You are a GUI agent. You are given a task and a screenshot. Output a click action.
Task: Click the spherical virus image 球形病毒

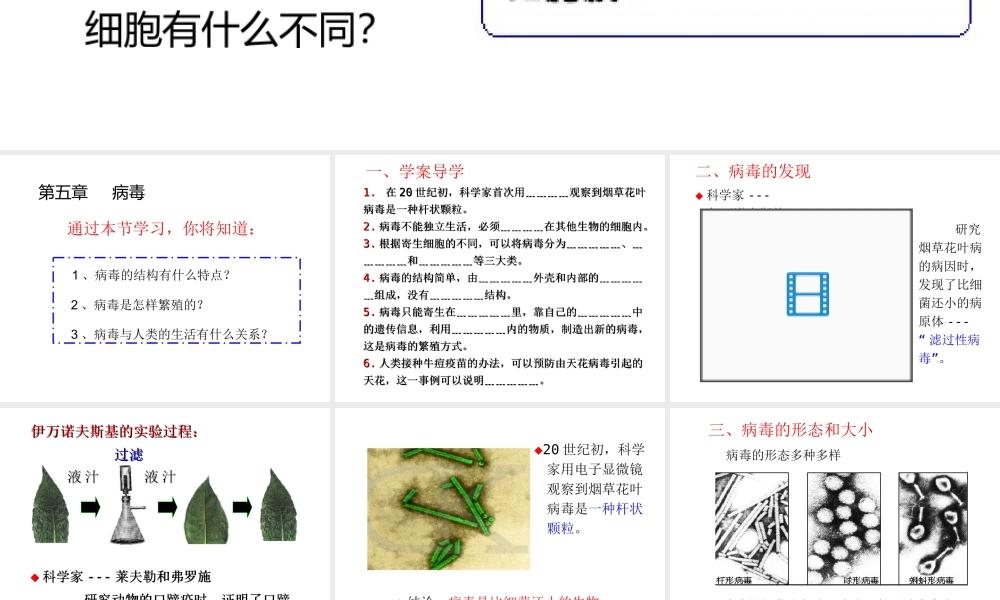pyautogui.click(x=844, y=529)
